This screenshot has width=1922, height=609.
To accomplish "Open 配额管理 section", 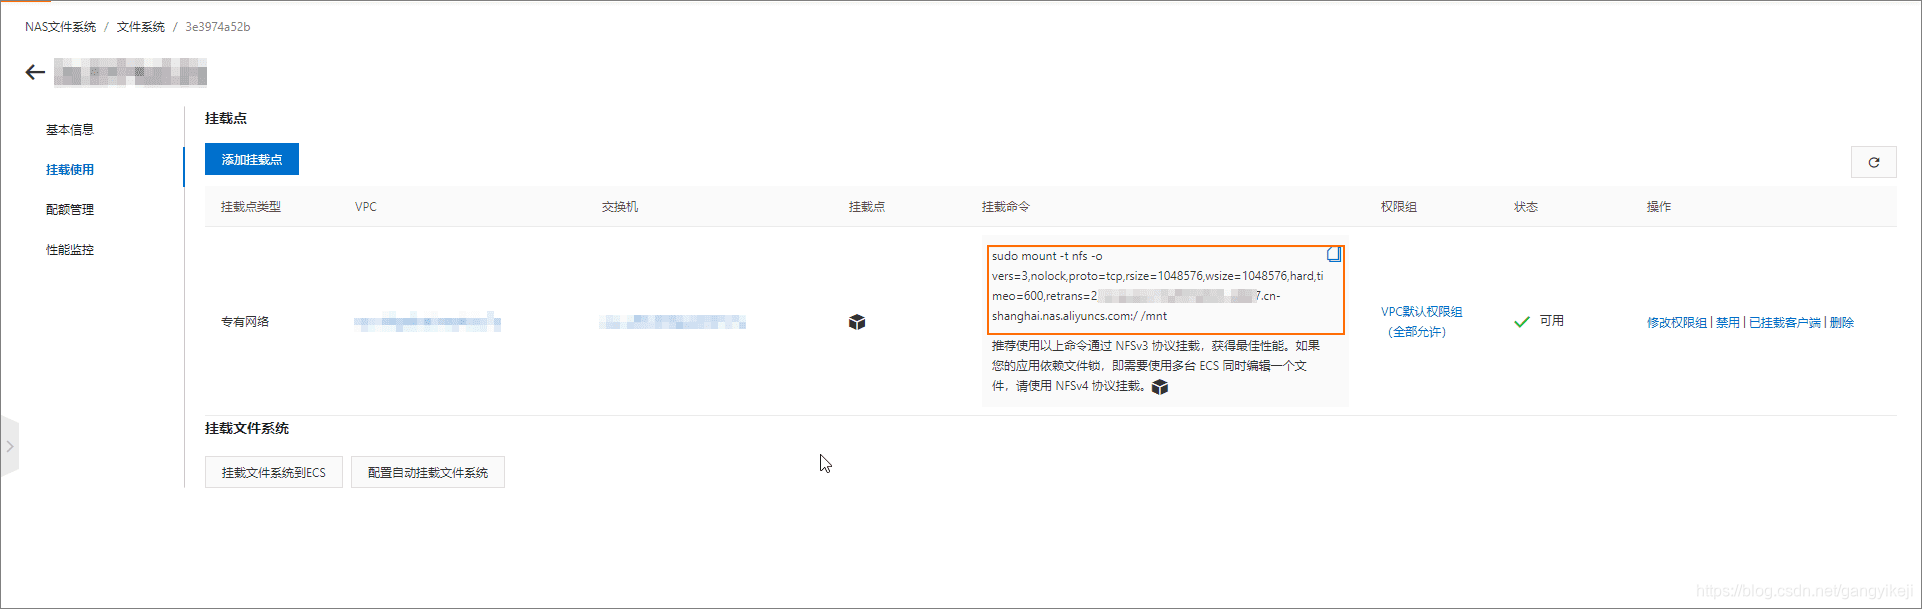I will [x=70, y=210].
